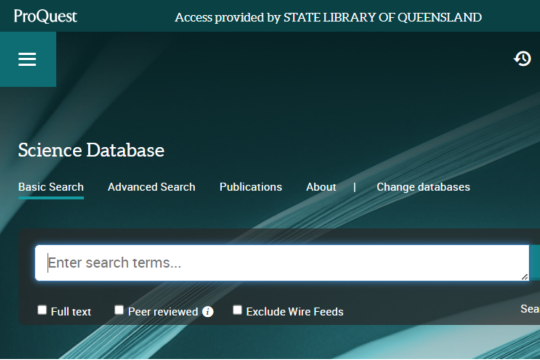Select the Basic Search tab
The width and height of the screenshot is (540, 360).
pyautogui.click(x=51, y=187)
